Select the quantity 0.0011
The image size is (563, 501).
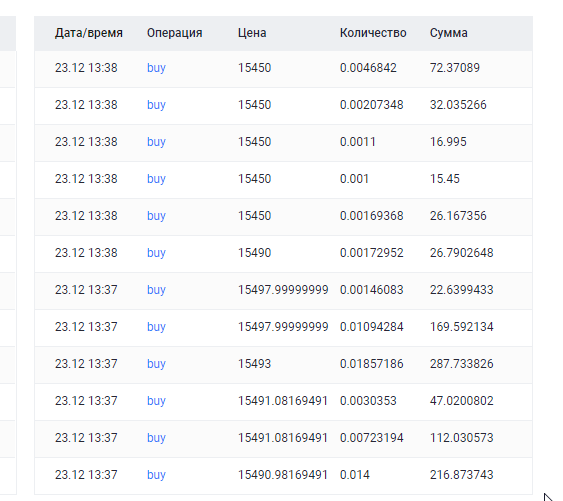pos(358,142)
